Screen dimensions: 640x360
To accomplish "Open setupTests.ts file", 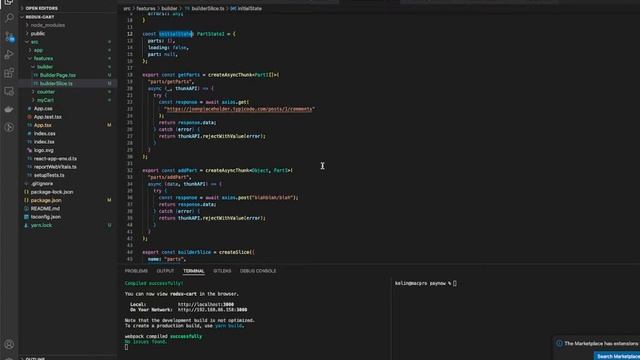I will pyautogui.click(x=49, y=175).
